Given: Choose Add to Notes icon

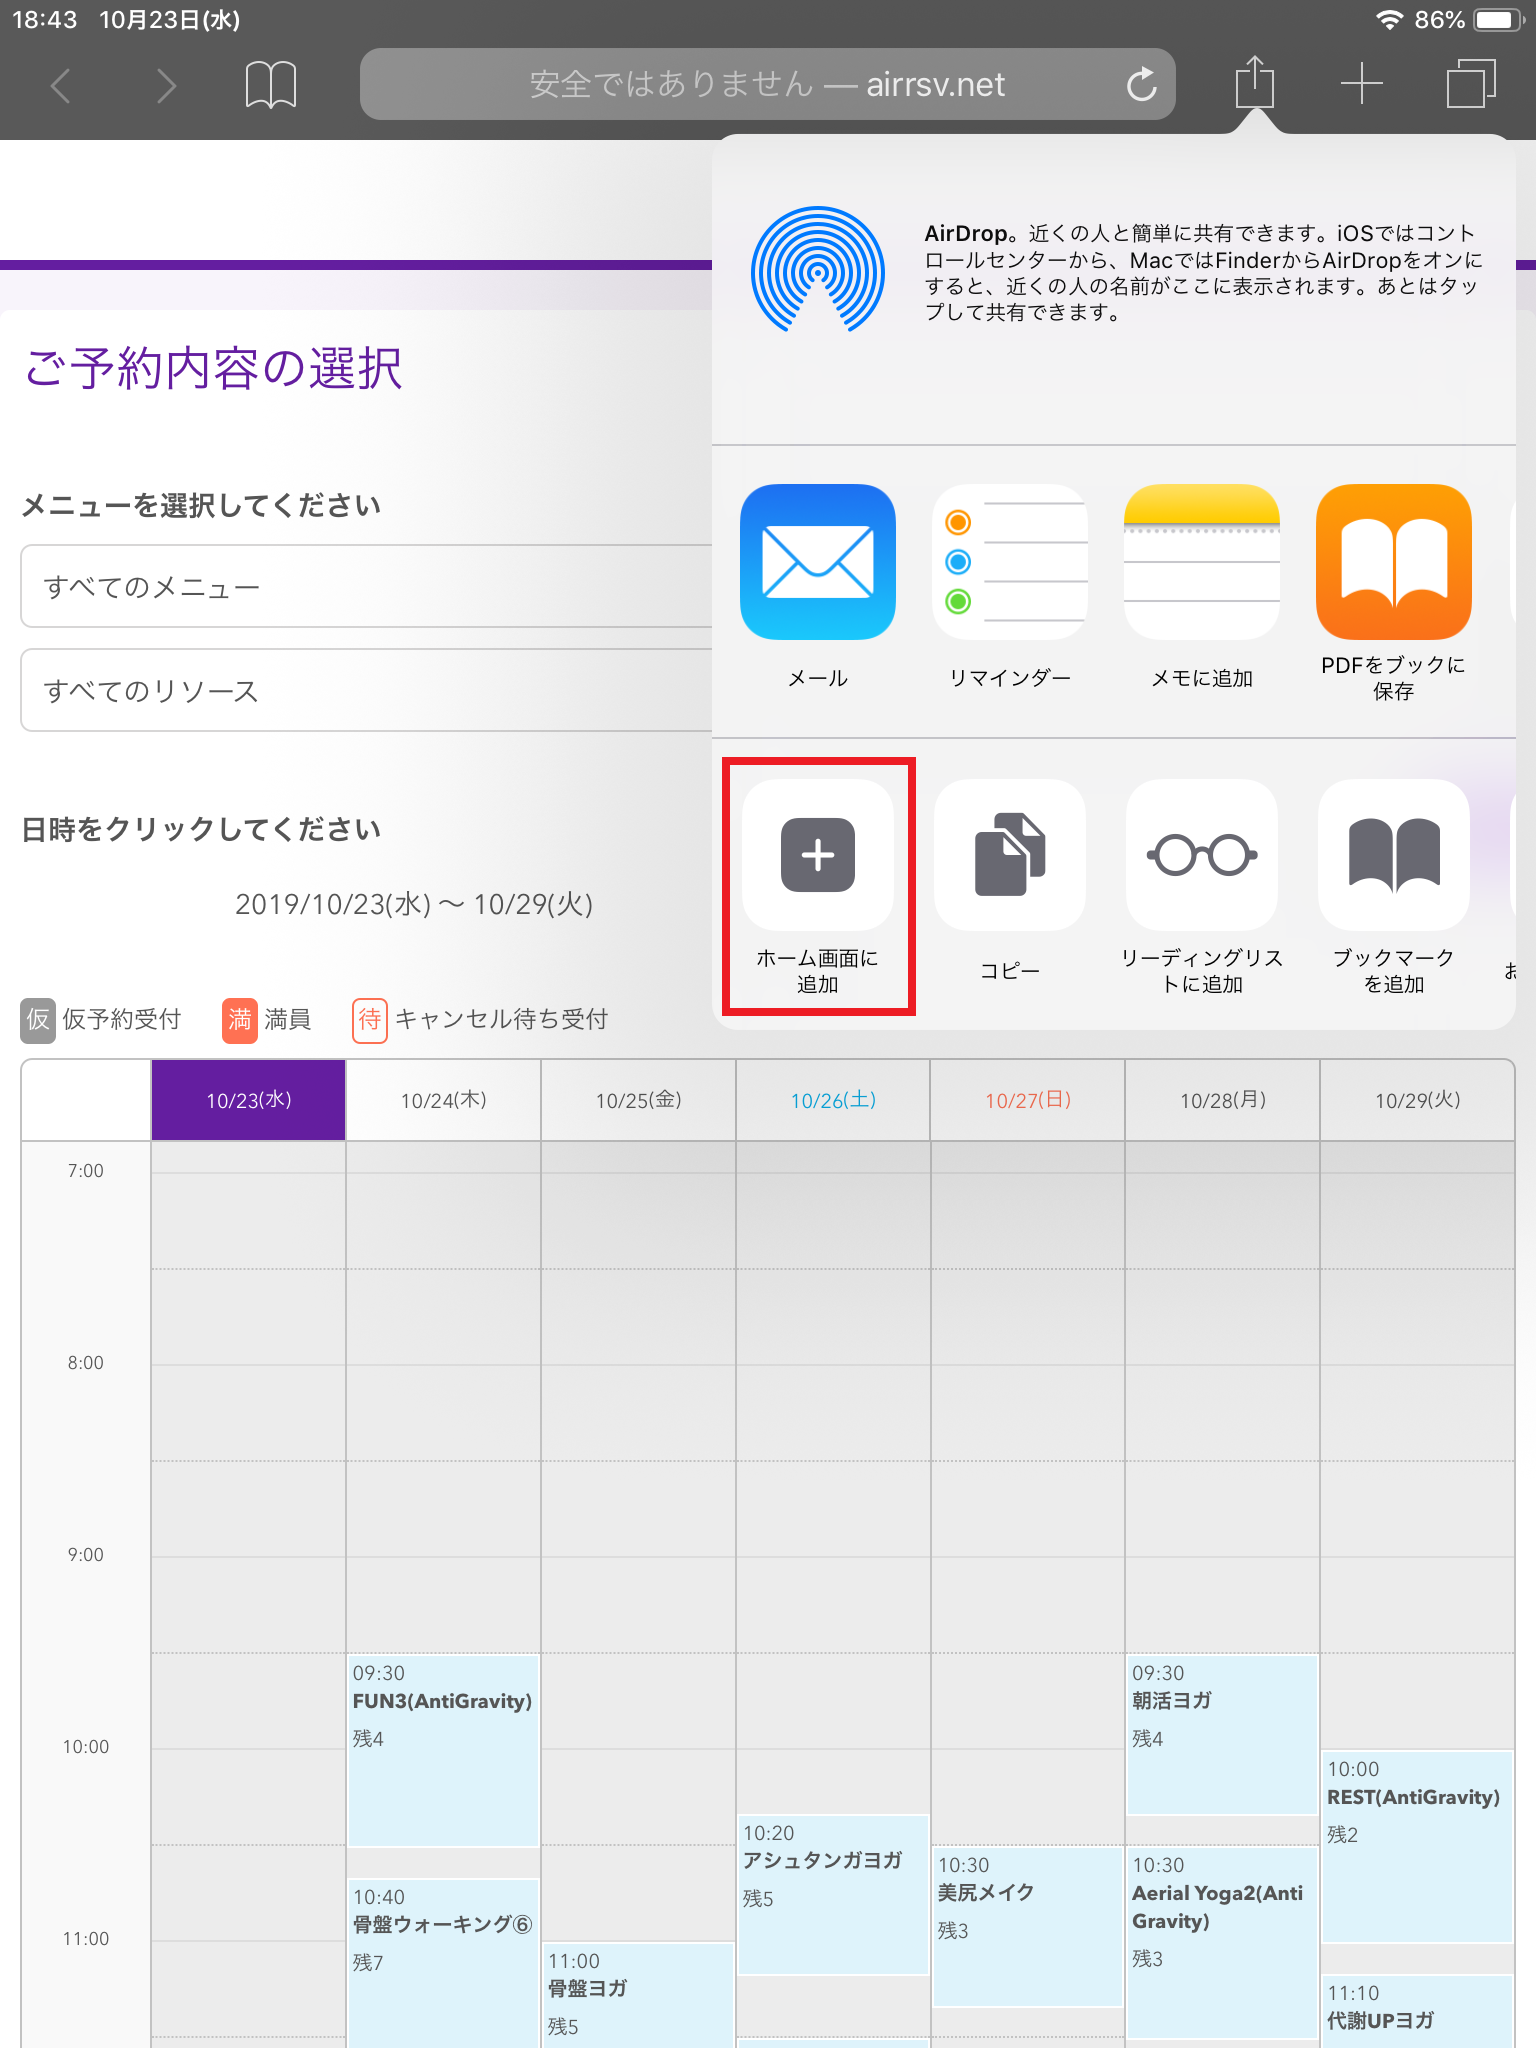Looking at the screenshot, I should pos(1202,562).
